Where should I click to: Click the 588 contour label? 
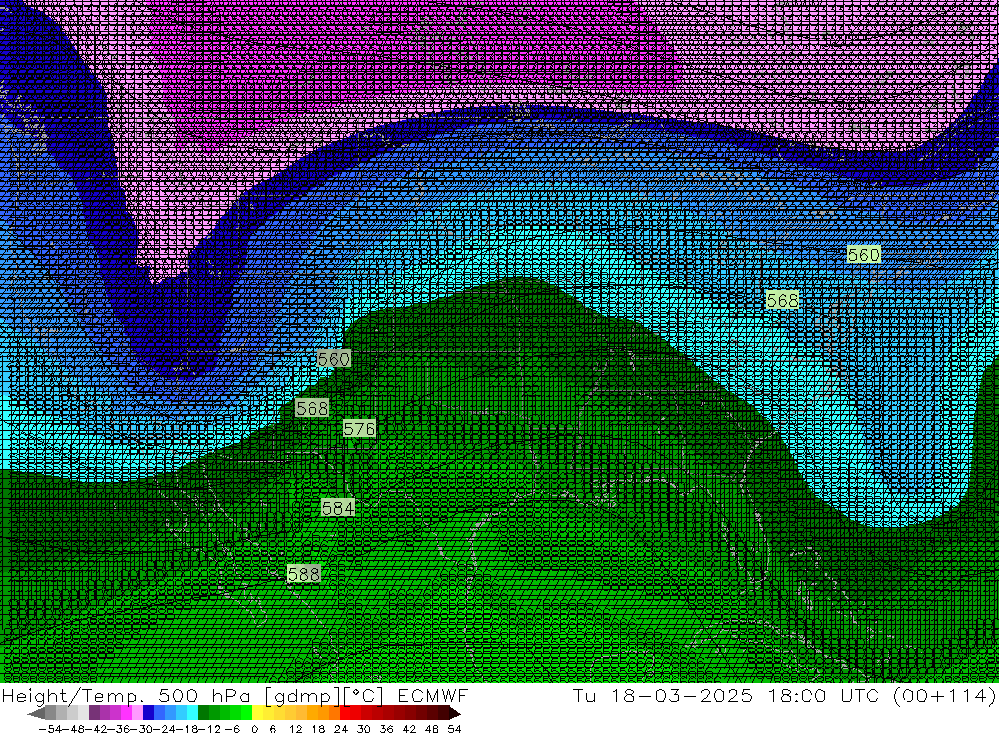304,574
